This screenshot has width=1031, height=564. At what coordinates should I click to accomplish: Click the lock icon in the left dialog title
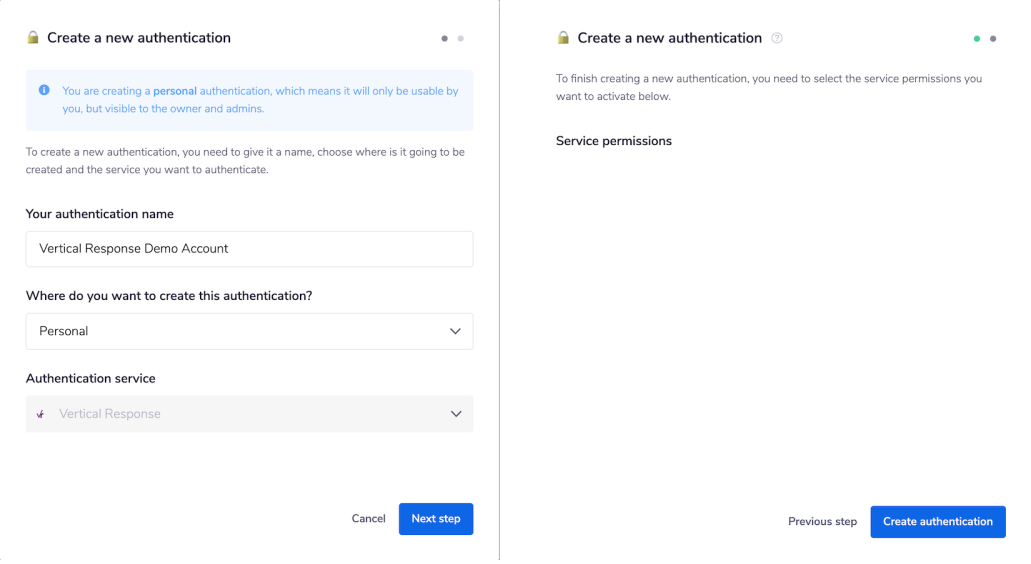[33, 38]
